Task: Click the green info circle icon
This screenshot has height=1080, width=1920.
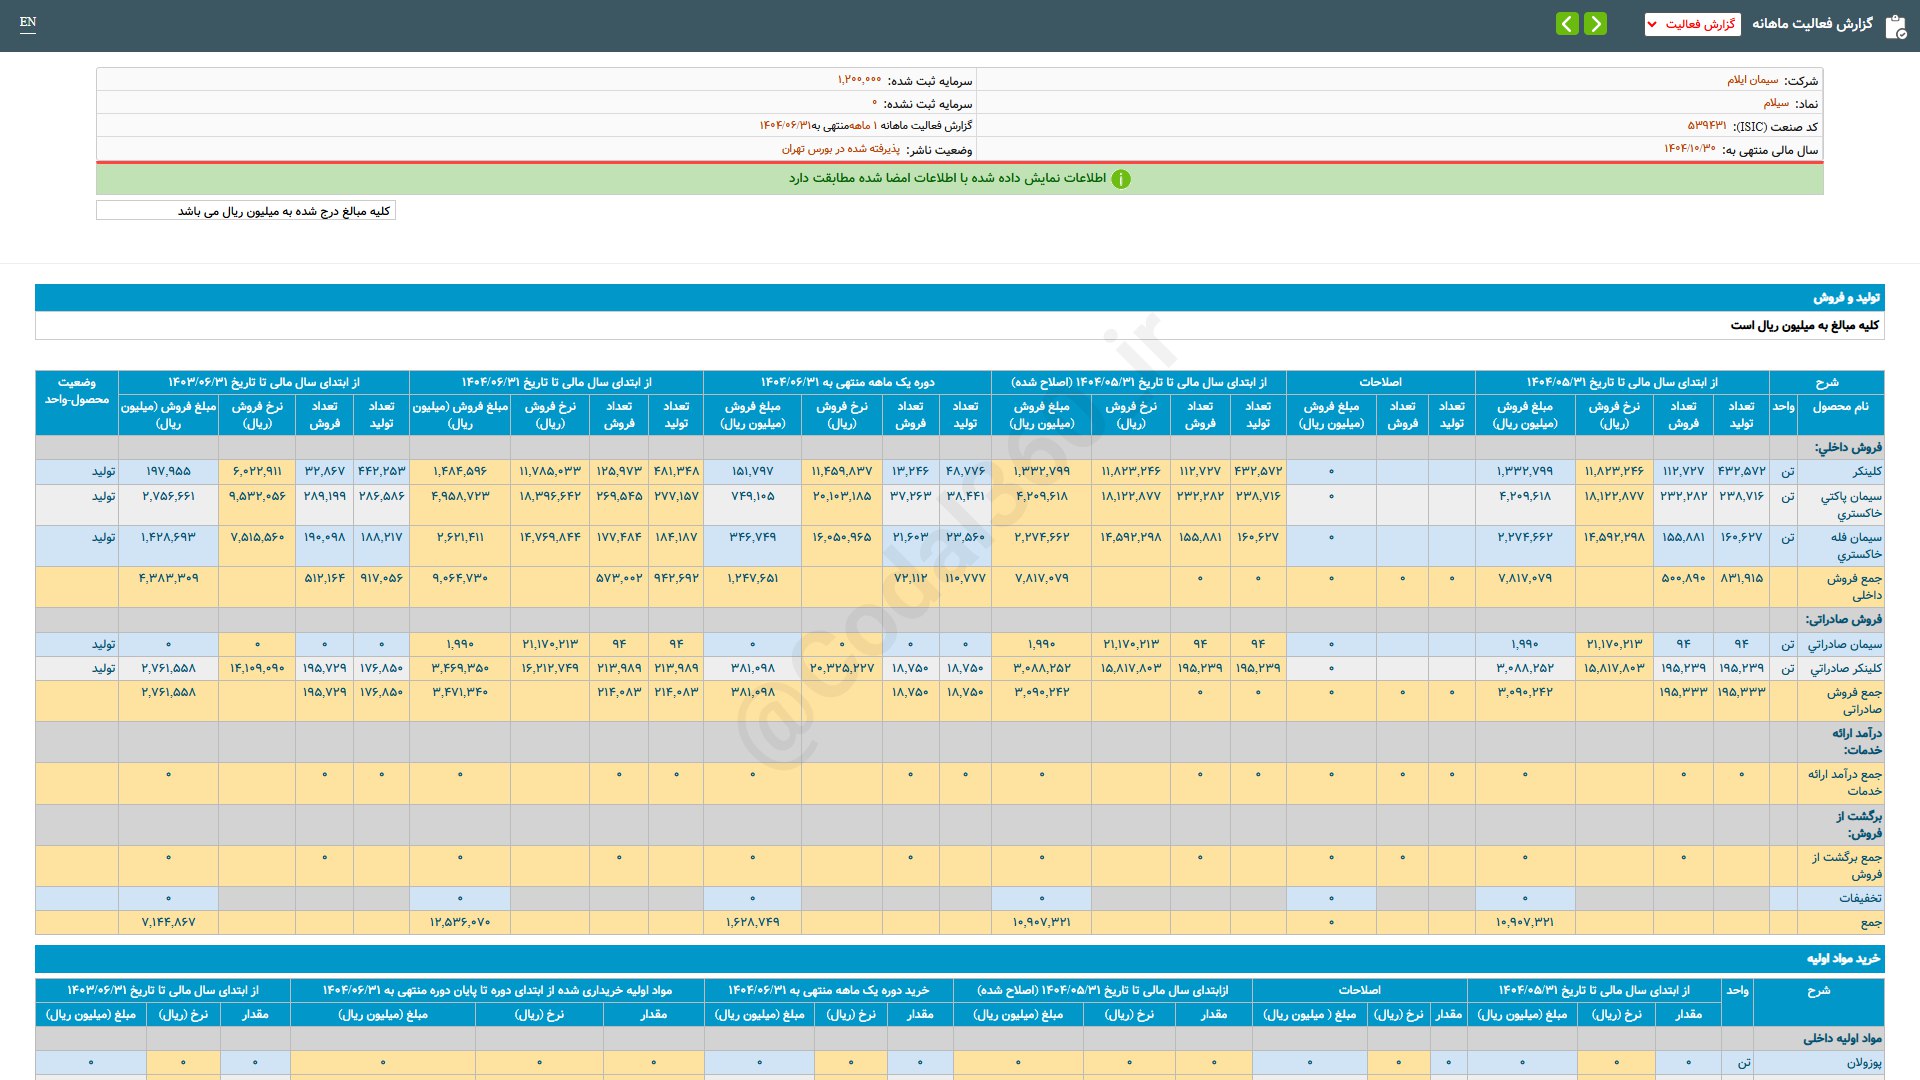Action: (x=1121, y=179)
